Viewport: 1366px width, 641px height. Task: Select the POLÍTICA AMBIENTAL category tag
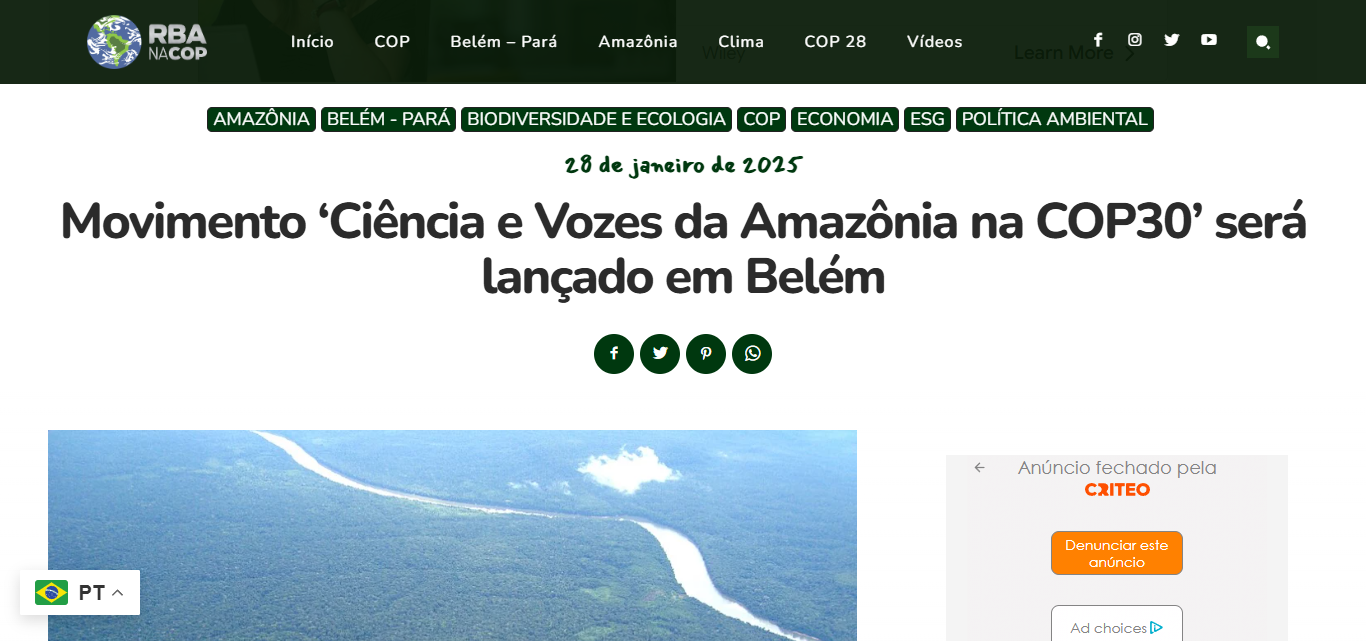[x=1055, y=119]
